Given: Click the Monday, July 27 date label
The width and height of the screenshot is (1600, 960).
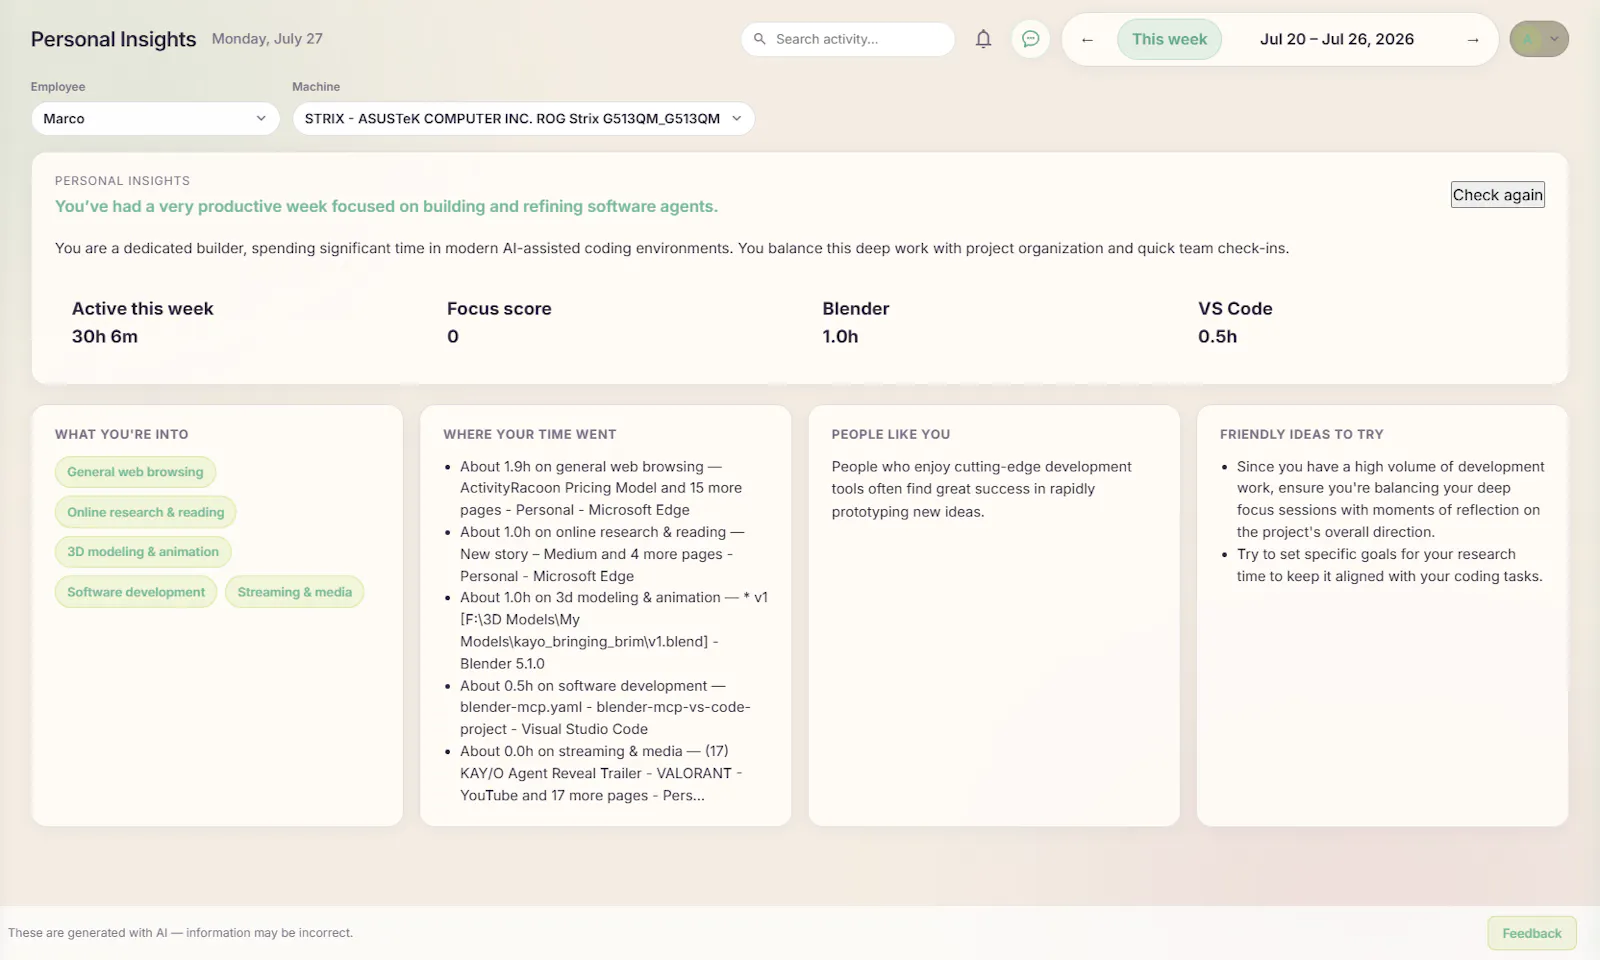Looking at the screenshot, I should [x=267, y=39].
